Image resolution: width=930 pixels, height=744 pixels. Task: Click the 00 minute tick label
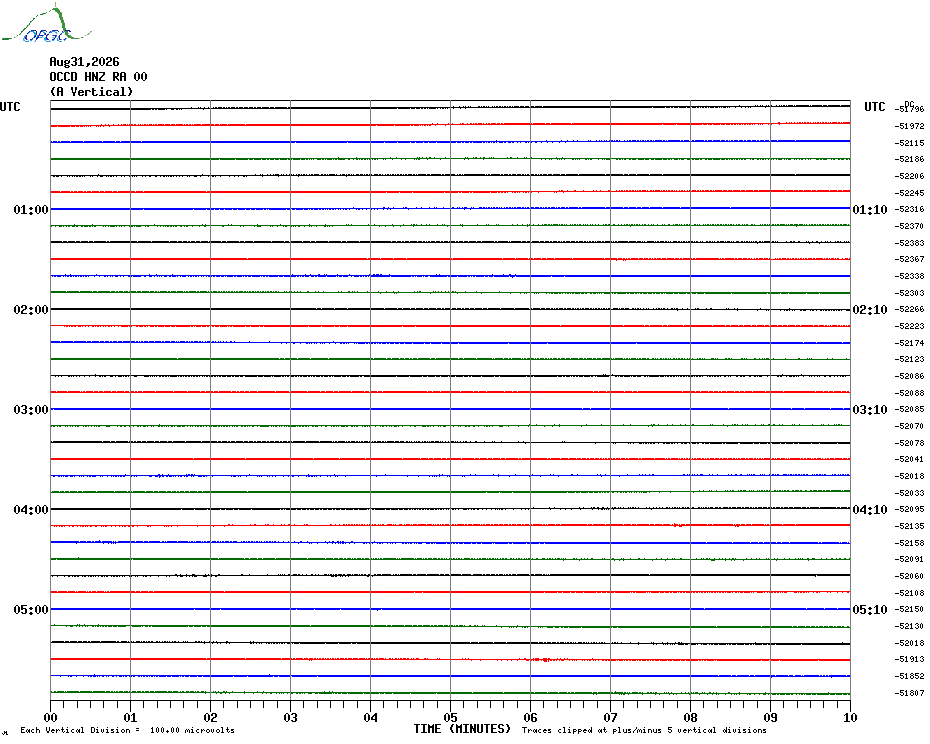coord(50,717)
